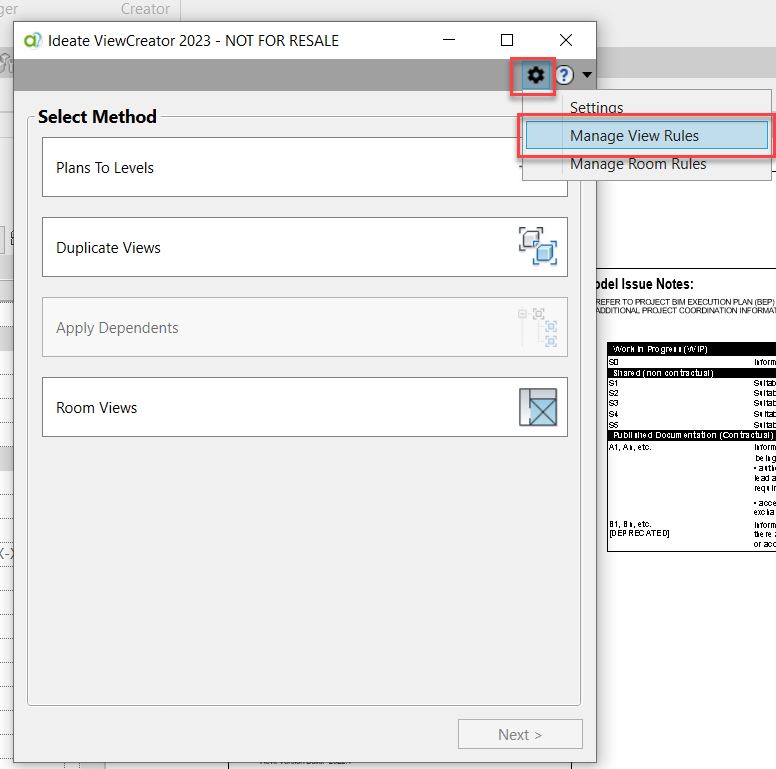Click the Creator ribbon label in Revit

pyautogui.click(x=145, y=9)
